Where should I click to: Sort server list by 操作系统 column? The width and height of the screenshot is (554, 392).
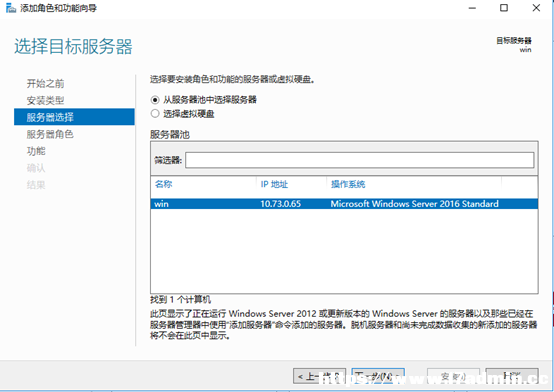[348, 184]
